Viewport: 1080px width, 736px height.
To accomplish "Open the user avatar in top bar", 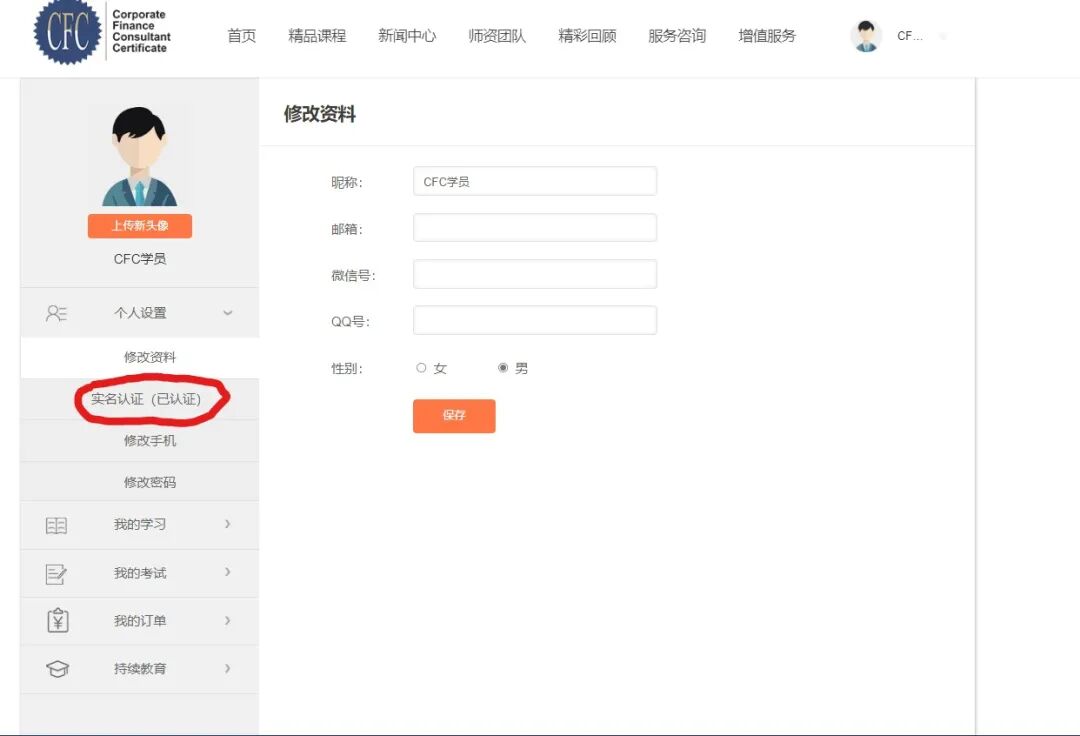I will (x=866, y=36).
